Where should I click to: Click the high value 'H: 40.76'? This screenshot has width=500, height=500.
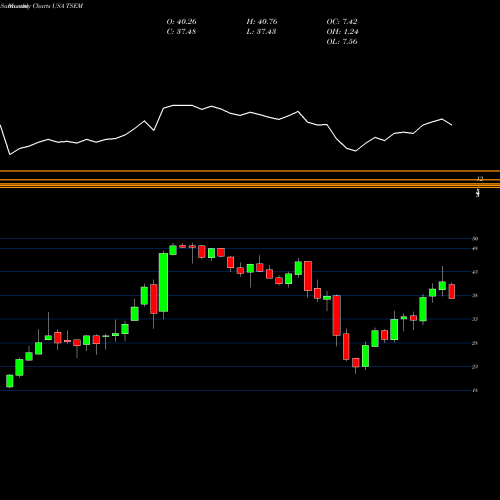[262, 22]
